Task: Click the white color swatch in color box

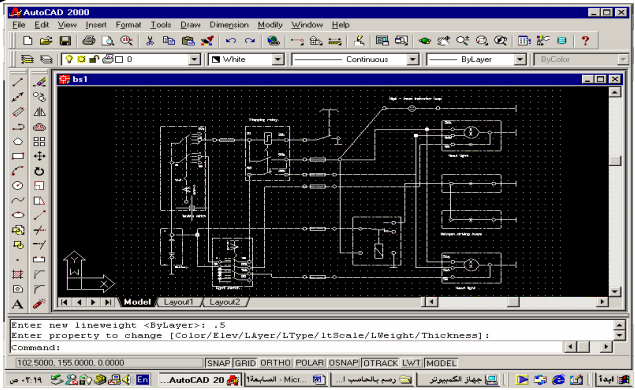Action: click(216, 60)
